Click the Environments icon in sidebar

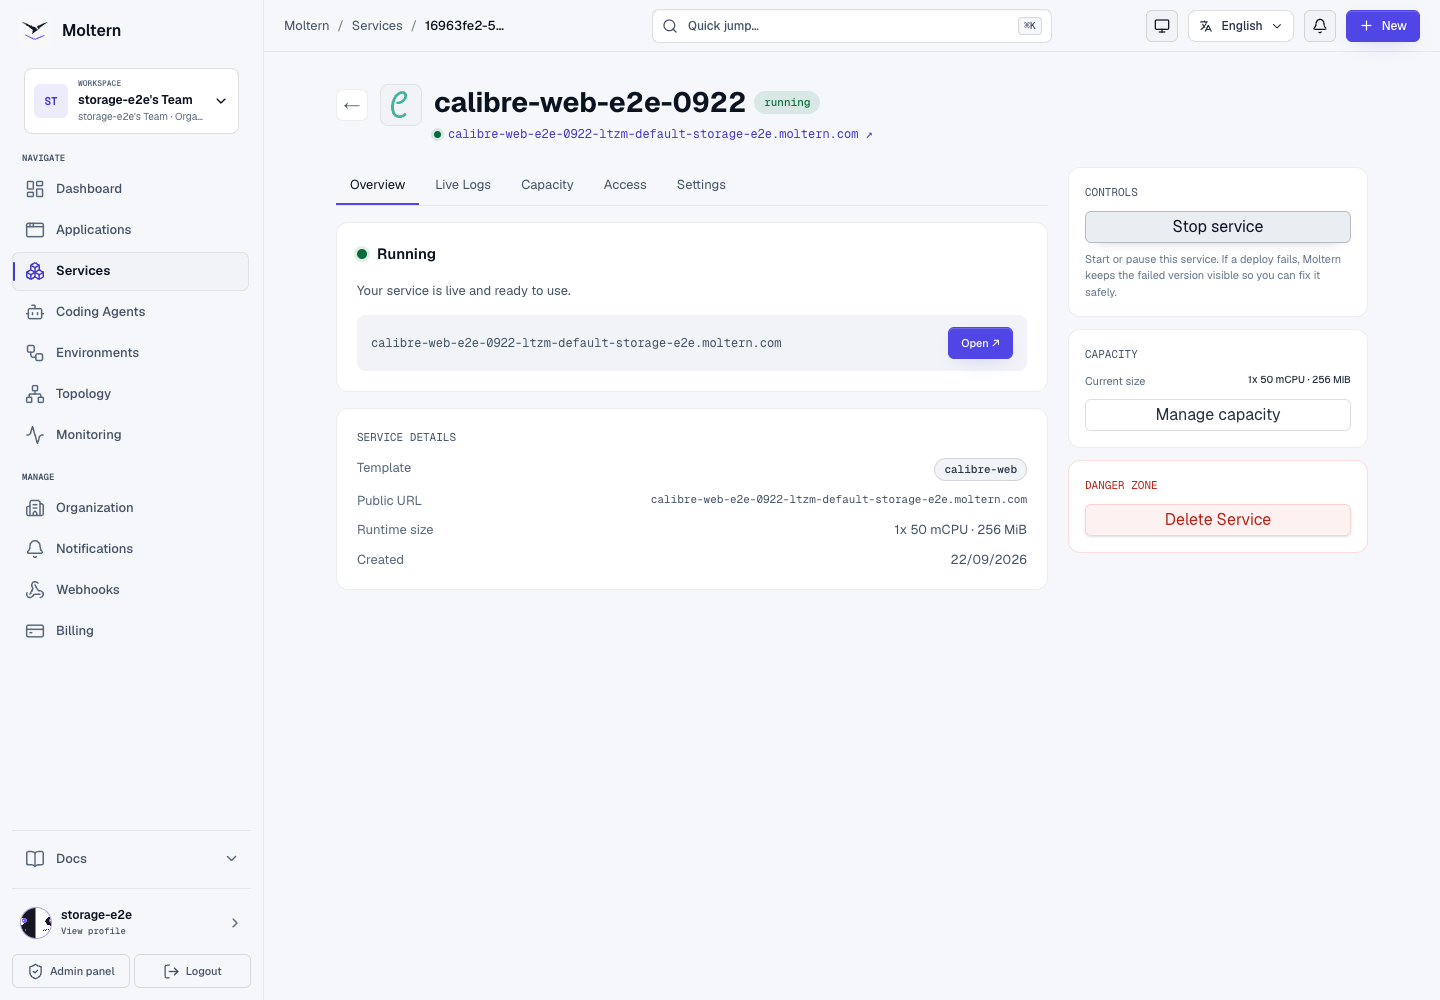click(x=35, y=353)
